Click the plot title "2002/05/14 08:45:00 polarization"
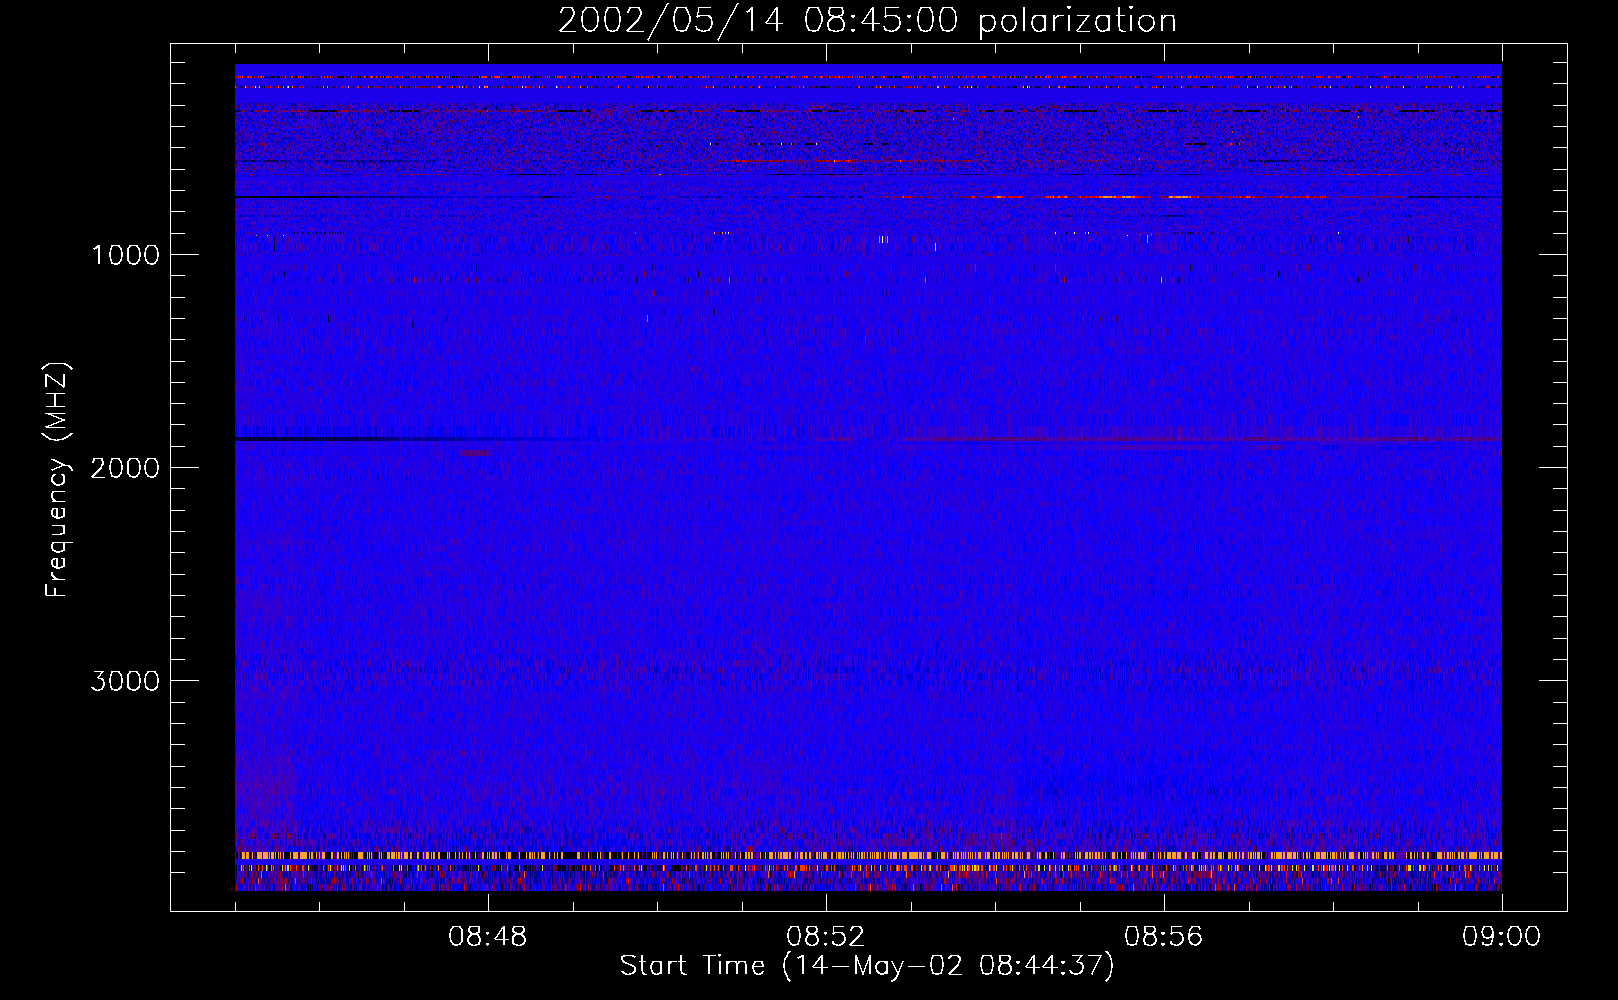 (867, 21)
